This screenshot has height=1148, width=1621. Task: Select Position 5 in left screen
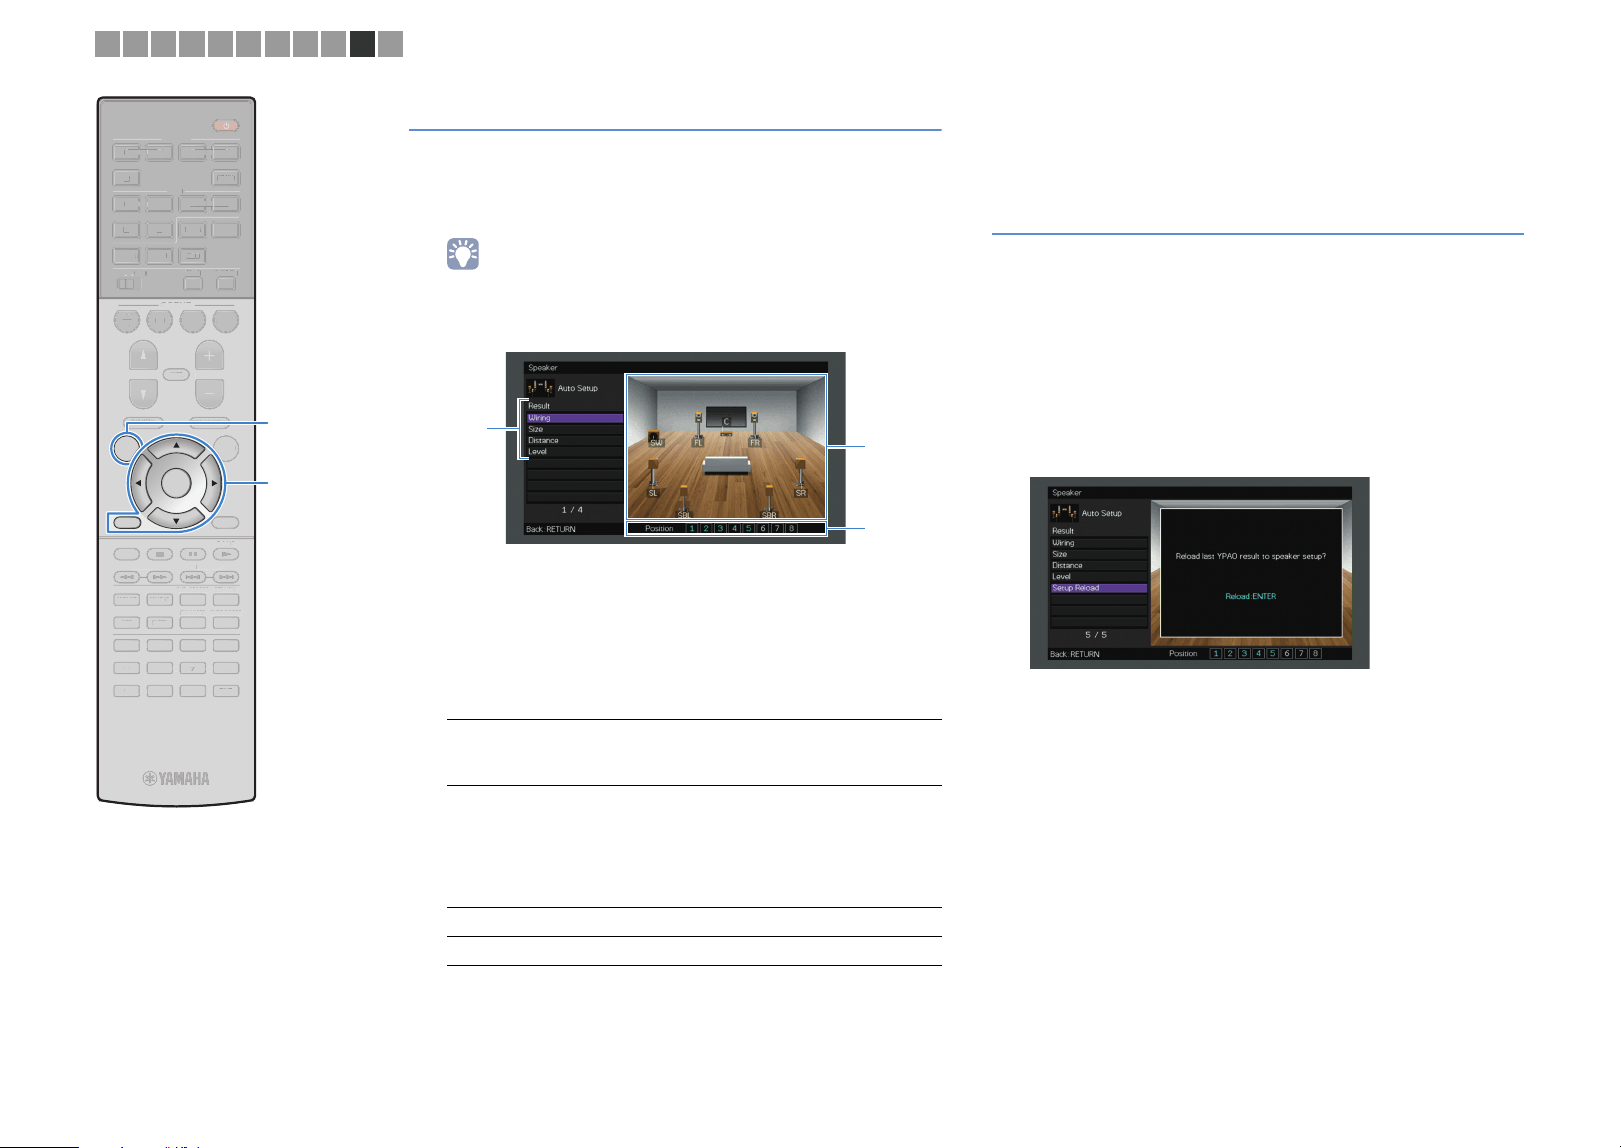tap(749, 529)
